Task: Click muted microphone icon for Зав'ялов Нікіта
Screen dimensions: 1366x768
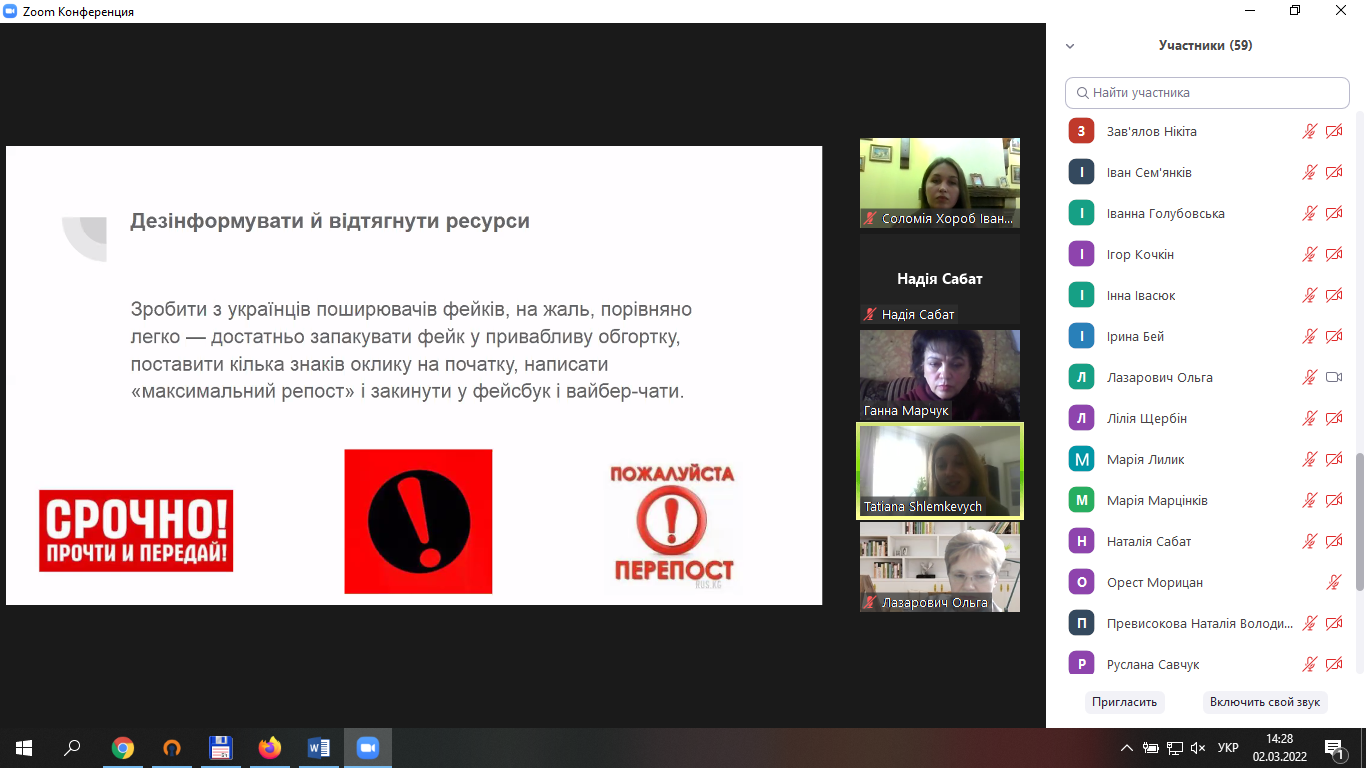Action: (x=1309, y=131)
